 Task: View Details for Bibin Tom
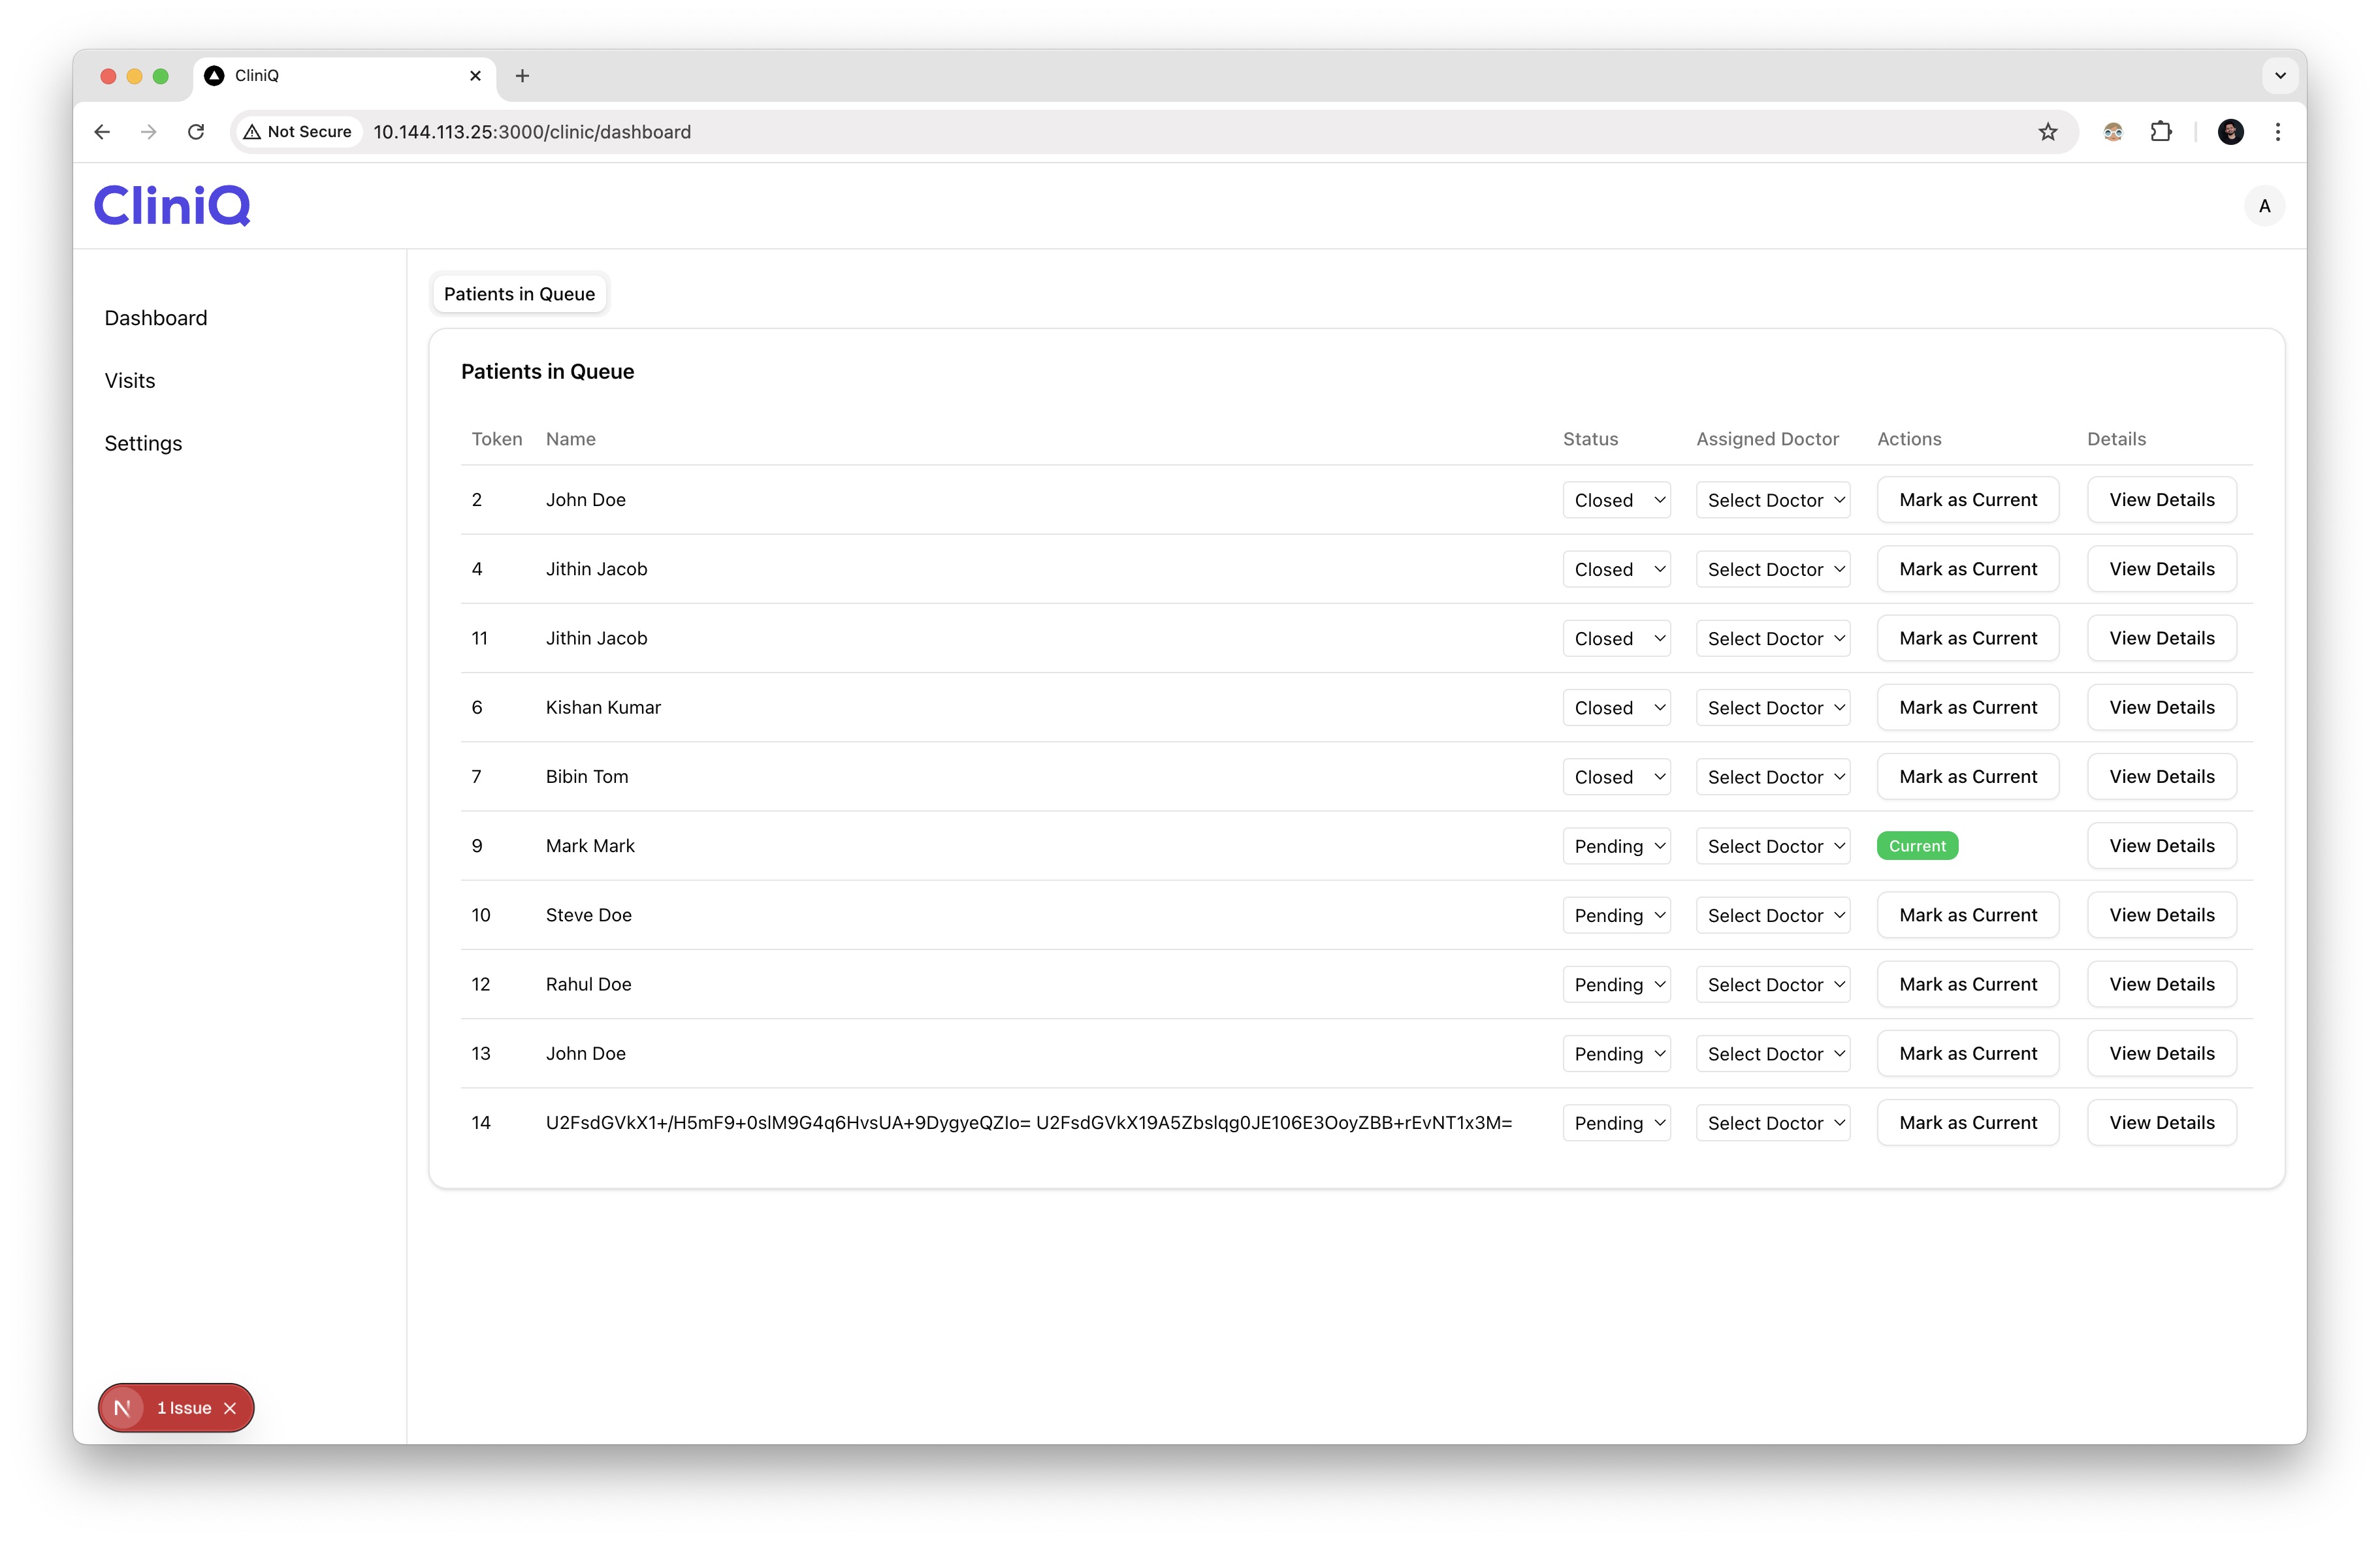point(2161,777)
